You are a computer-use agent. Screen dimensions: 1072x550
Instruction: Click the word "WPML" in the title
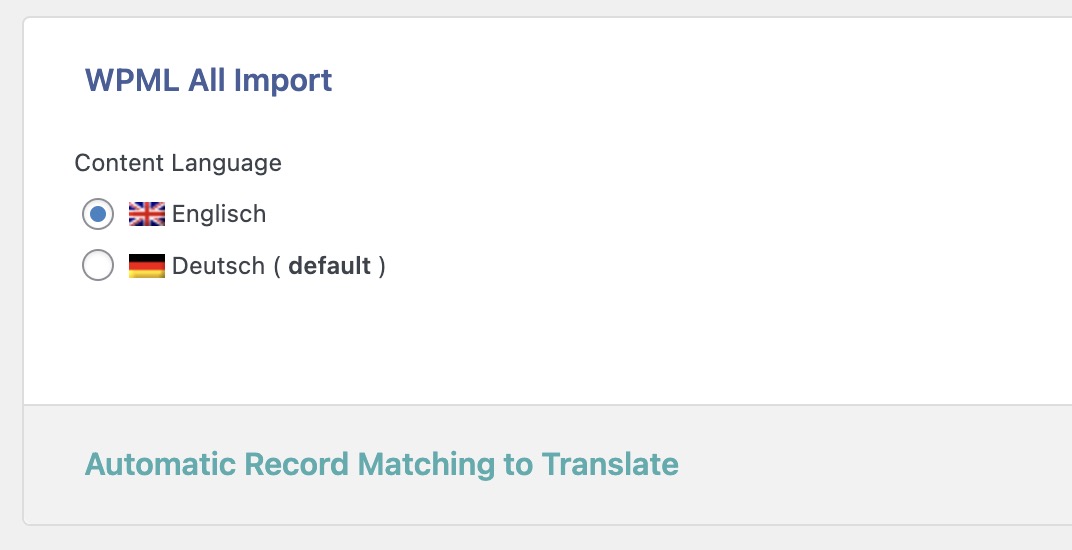[x=132, y=80]
